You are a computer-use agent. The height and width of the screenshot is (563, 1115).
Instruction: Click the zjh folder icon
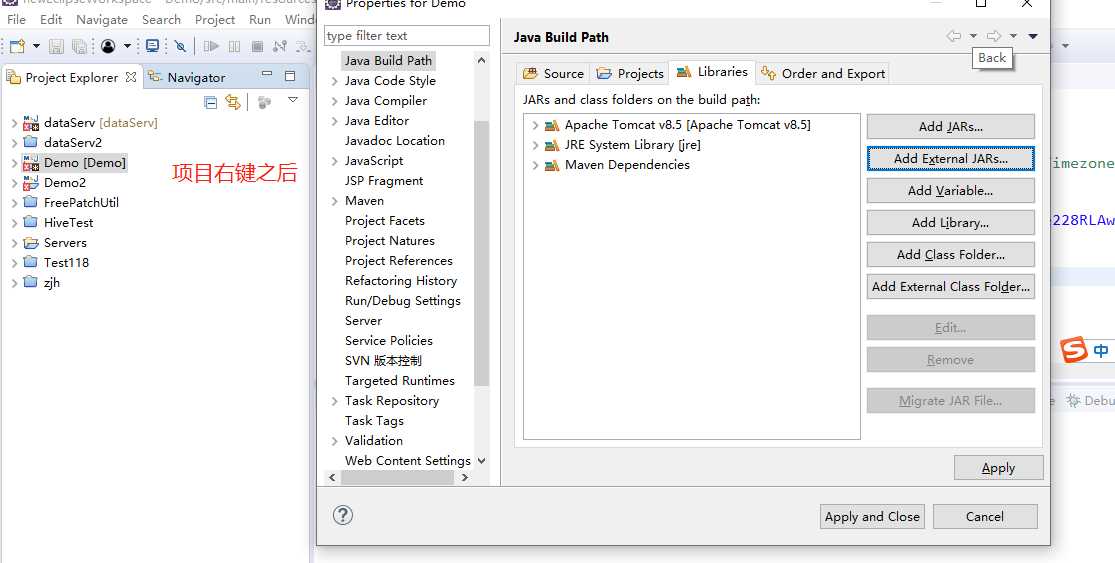point(31,282)
